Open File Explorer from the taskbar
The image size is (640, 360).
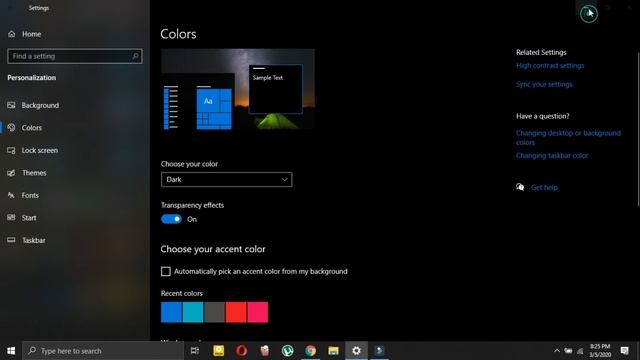point(333,351)
